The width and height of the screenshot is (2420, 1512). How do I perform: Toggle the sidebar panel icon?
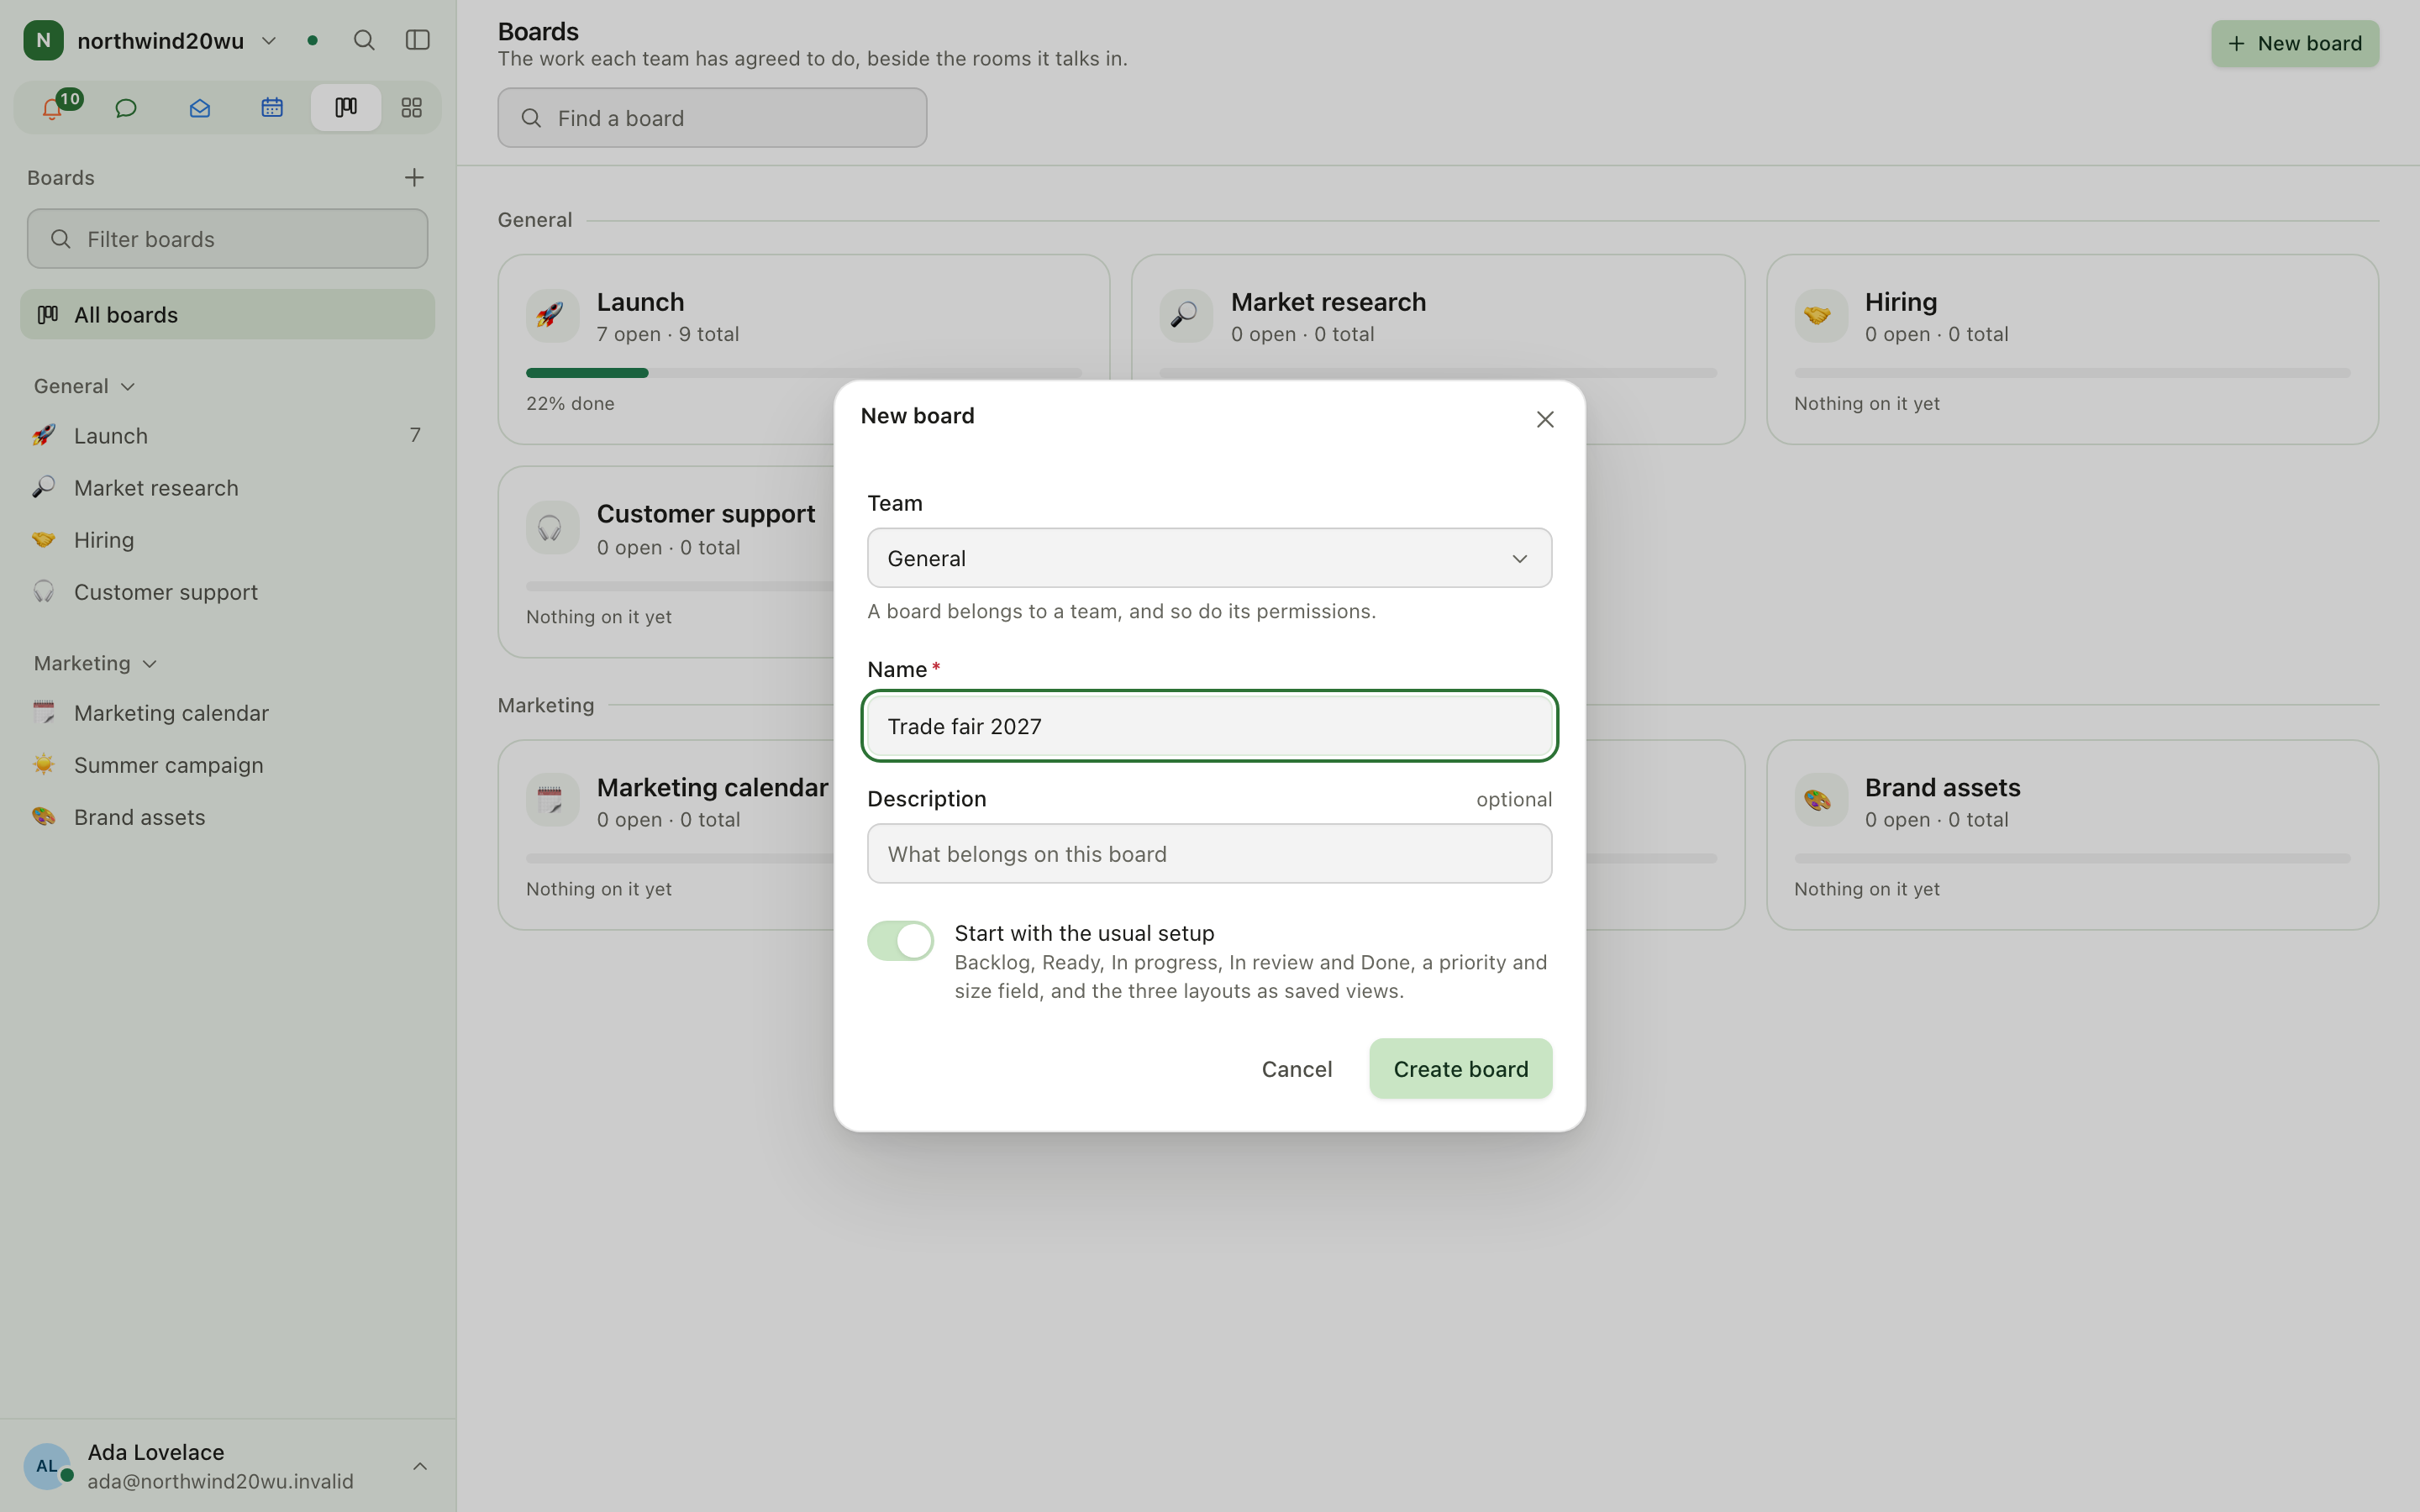point(418,40)
